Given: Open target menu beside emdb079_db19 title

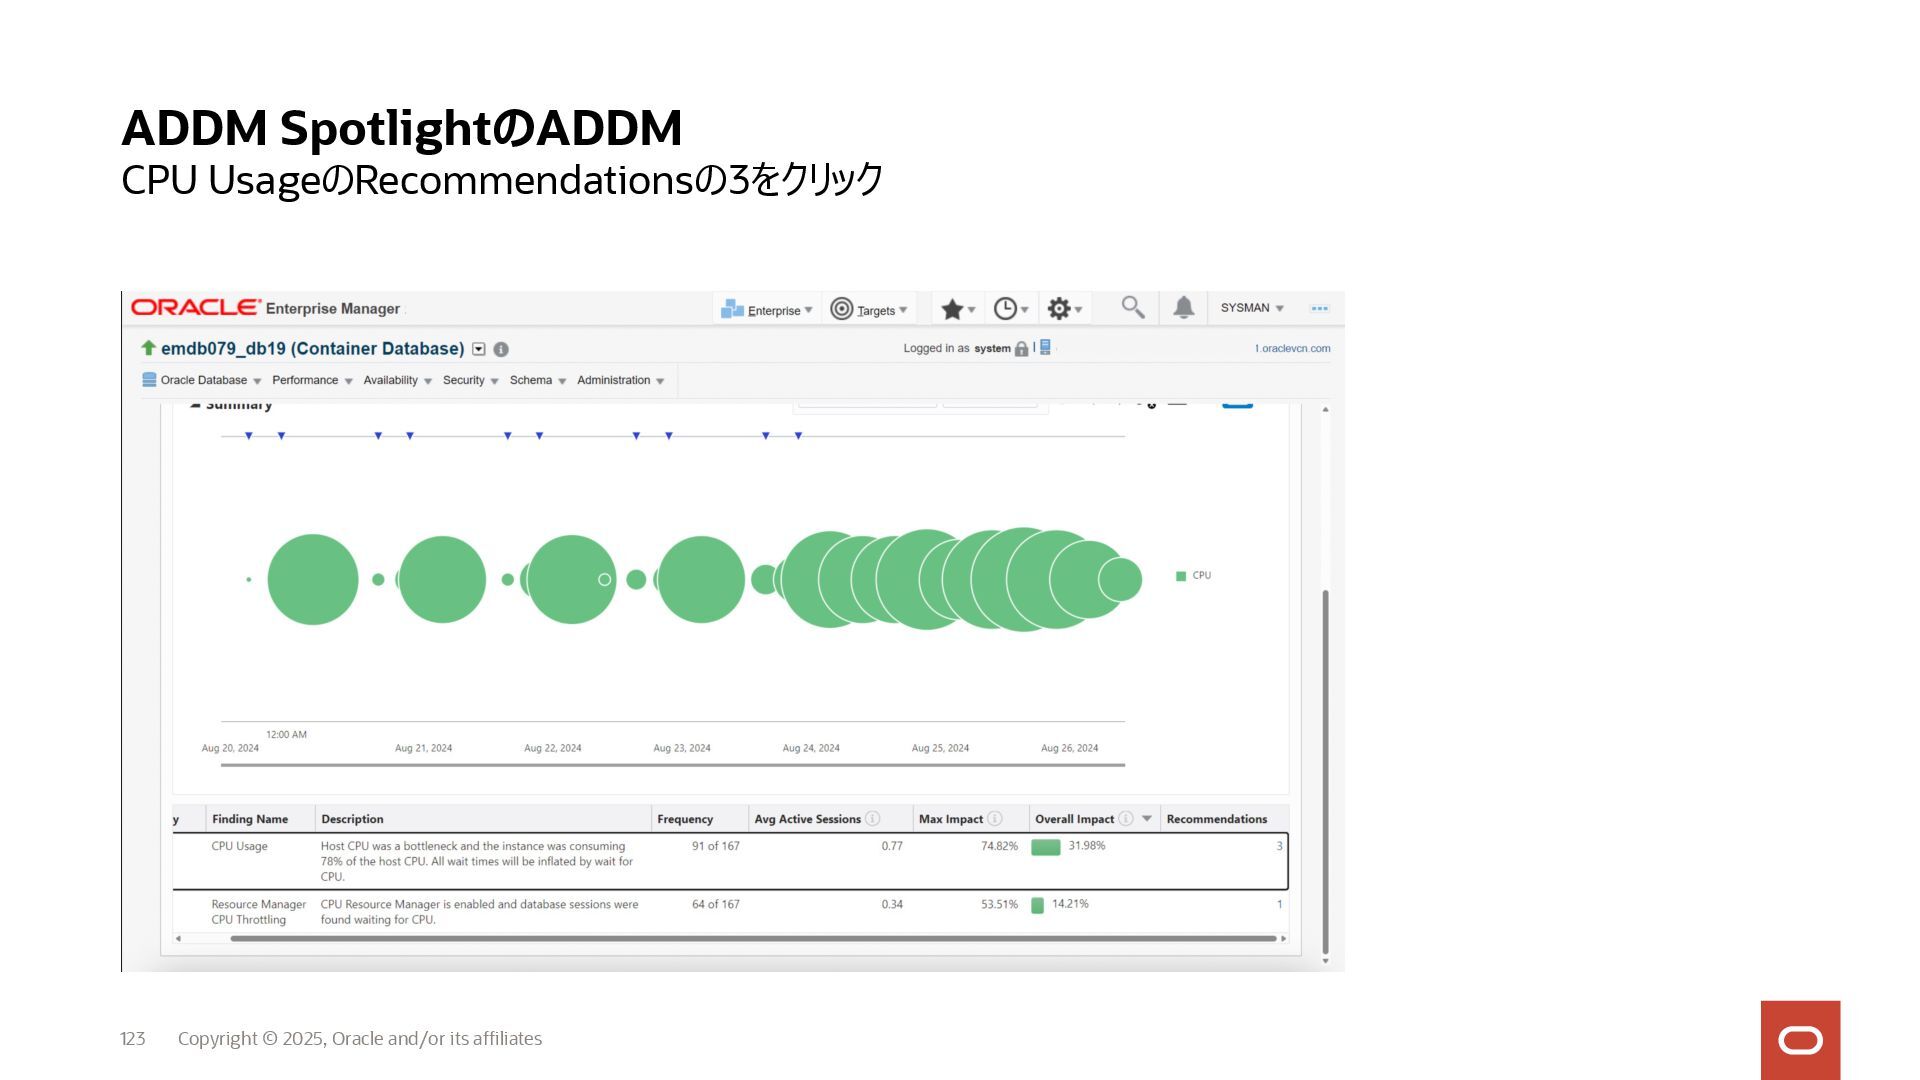Looking at the screenshot, I should click(479, 349).
